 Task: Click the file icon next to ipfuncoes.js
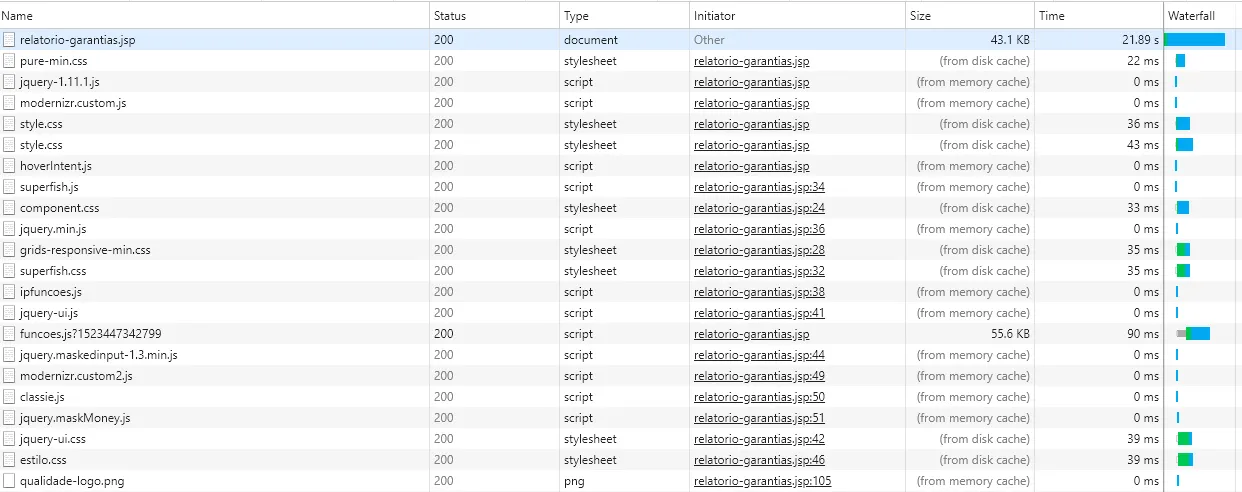click(x=9, y=292)
